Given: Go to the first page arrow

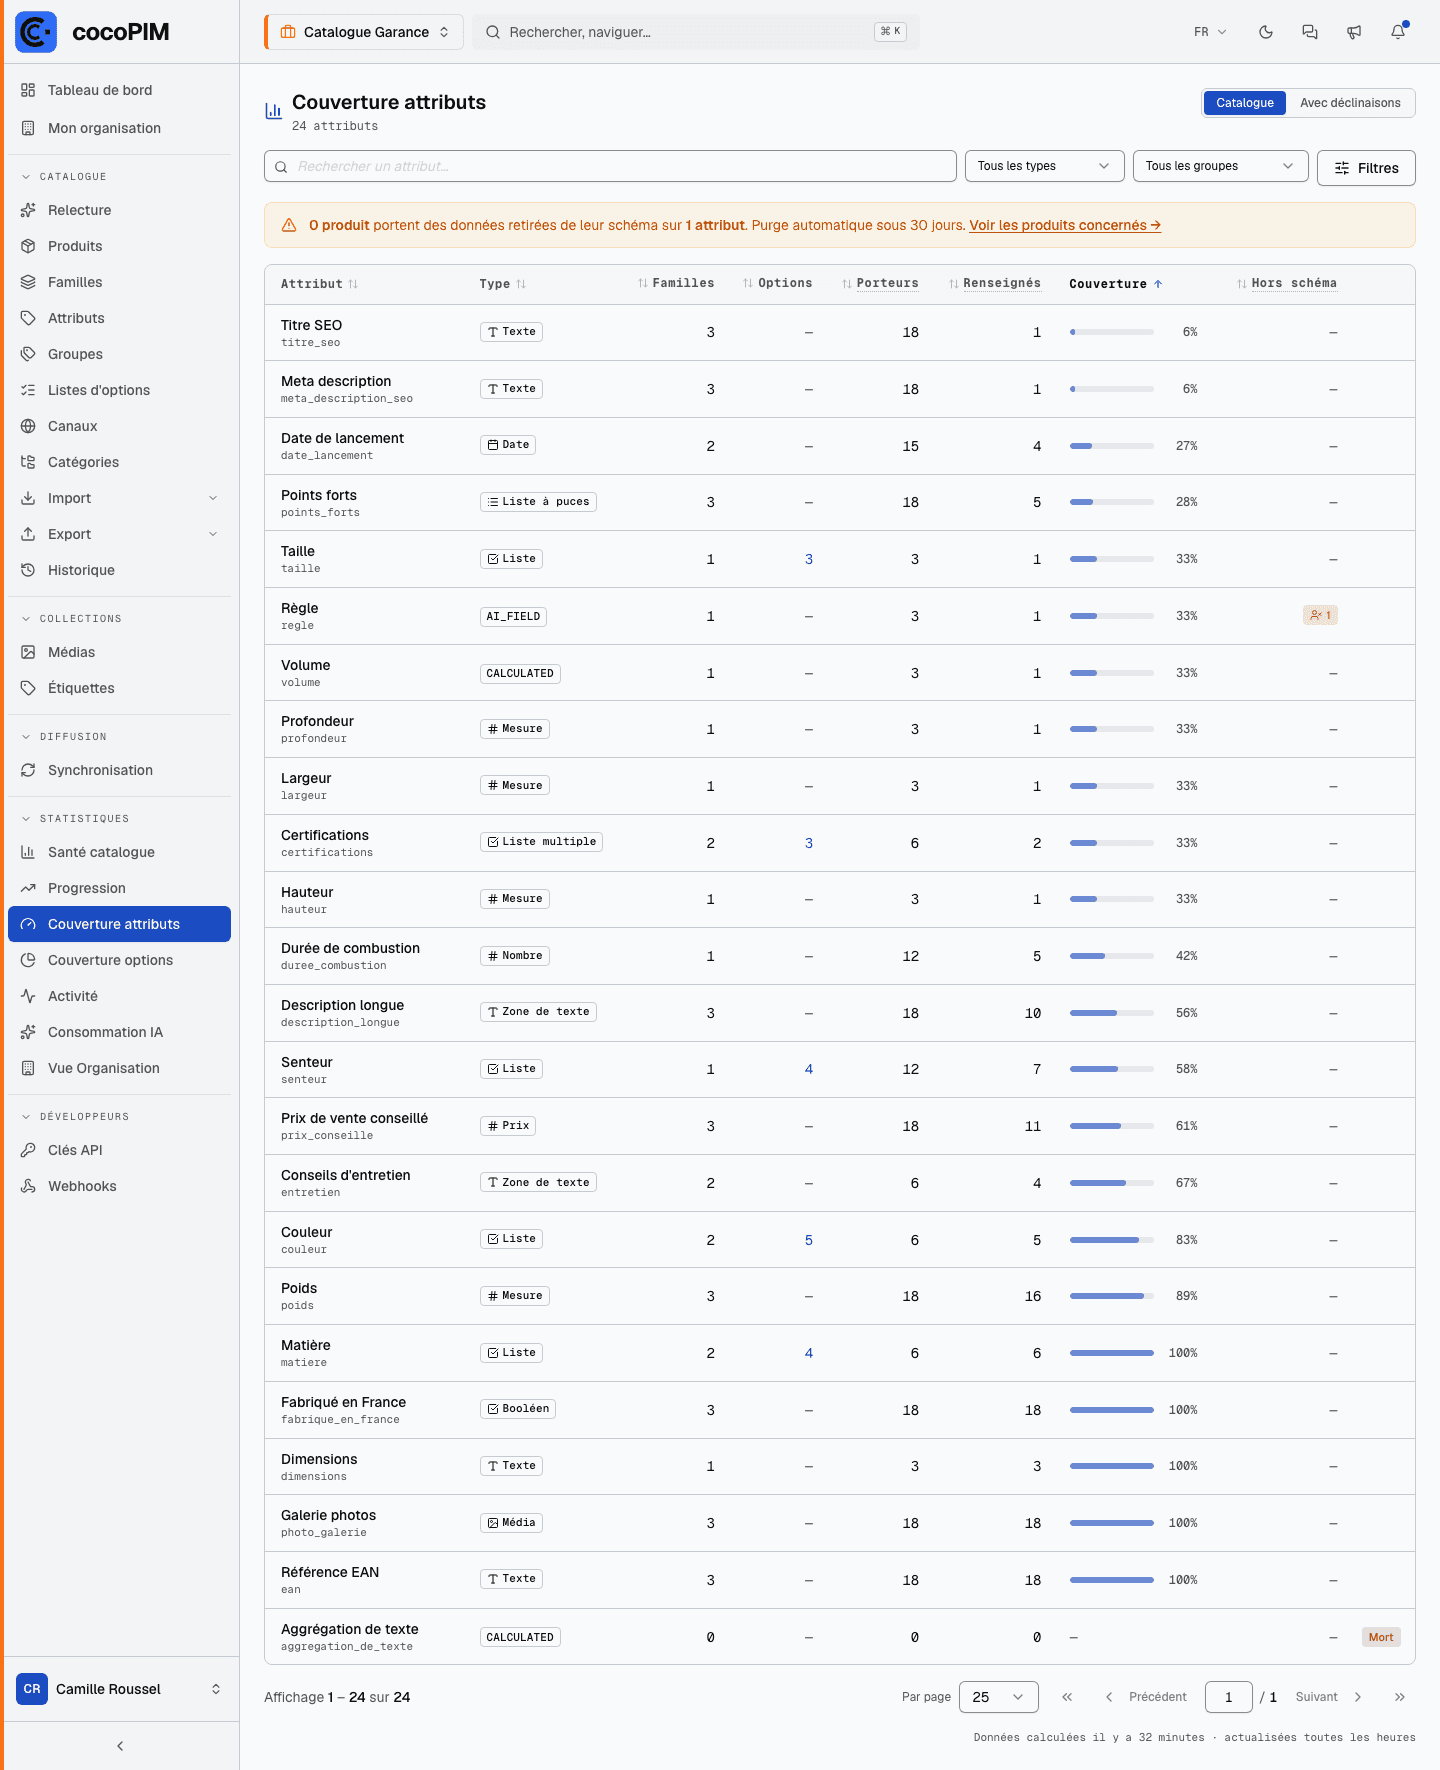Looking at the screenshot, I should tap(1067, 1697).
